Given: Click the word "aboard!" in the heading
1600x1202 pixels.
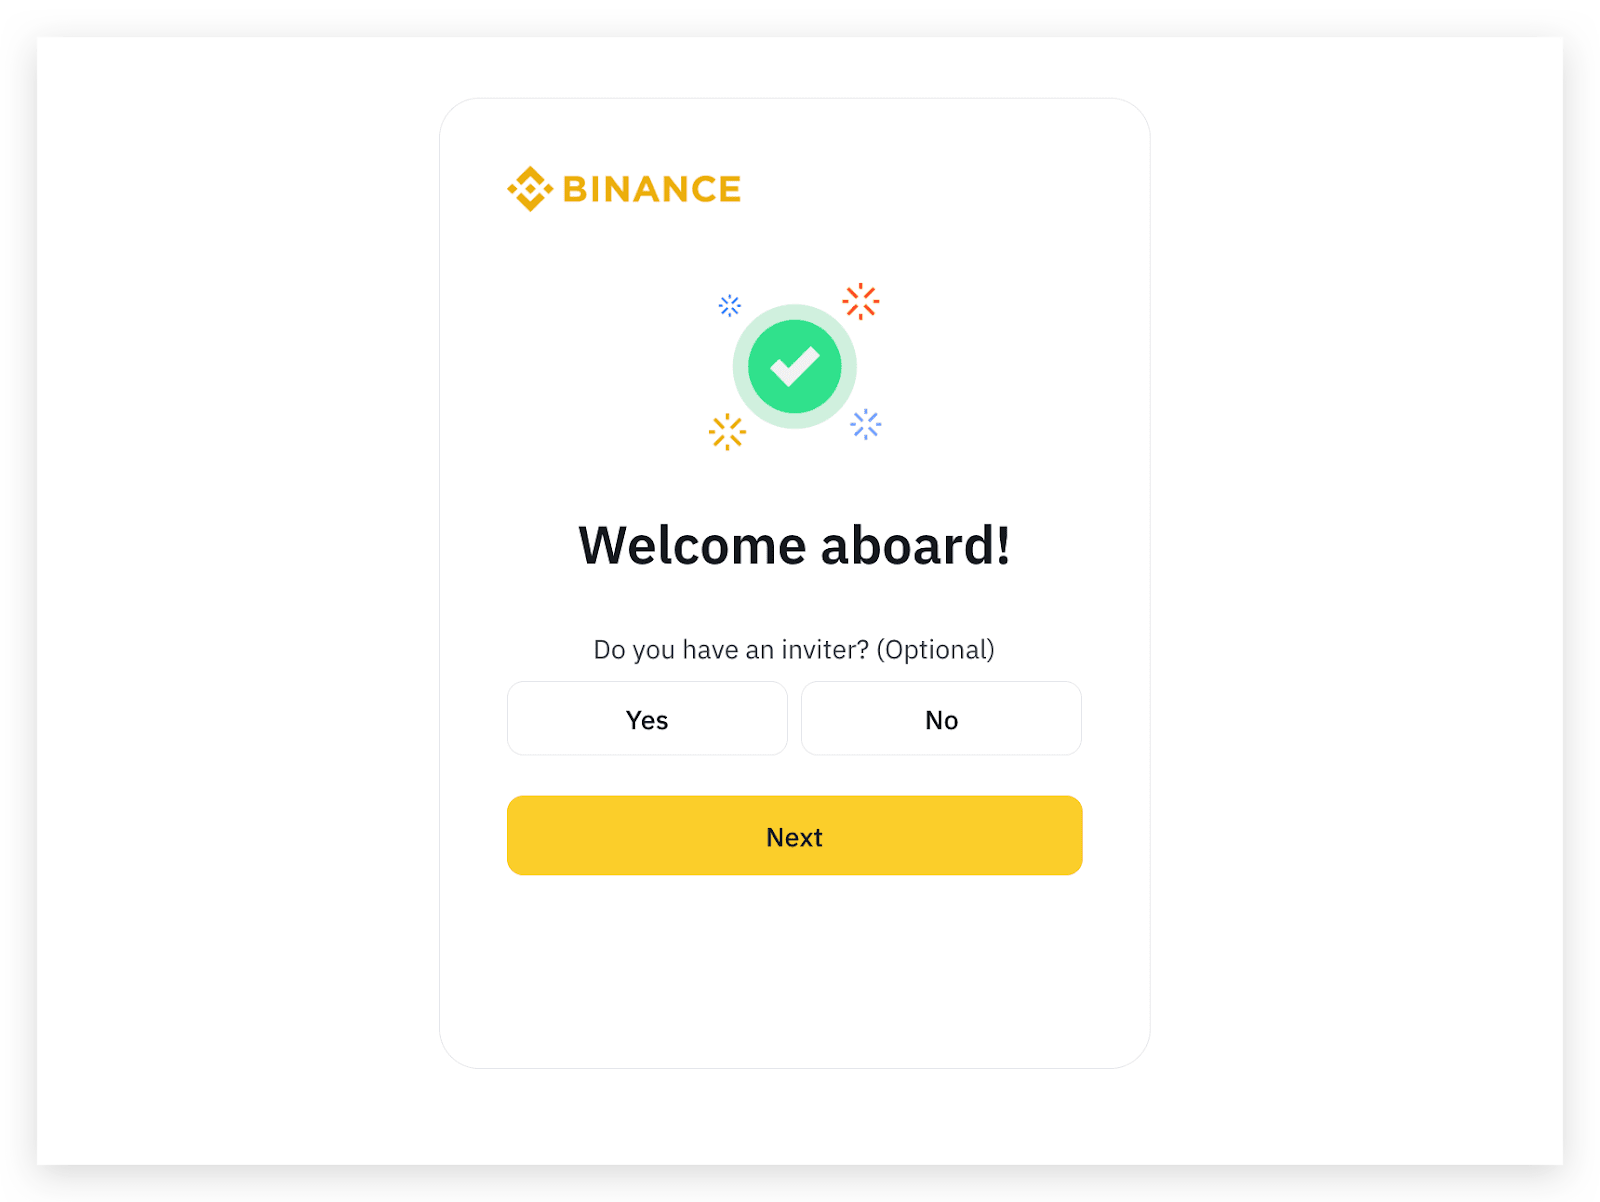Looking at the screenshot, I should (915, 546).
